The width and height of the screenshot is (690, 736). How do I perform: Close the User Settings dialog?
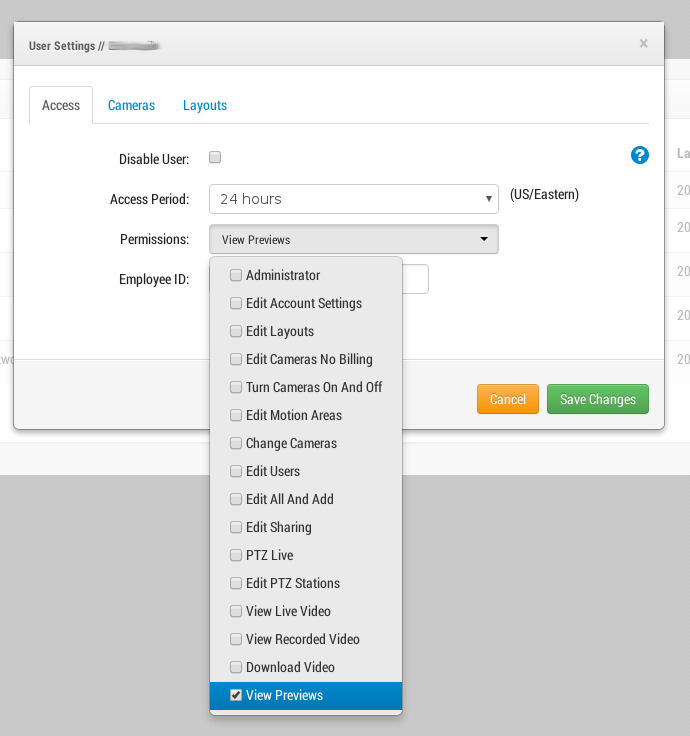(x=643, y=43)
